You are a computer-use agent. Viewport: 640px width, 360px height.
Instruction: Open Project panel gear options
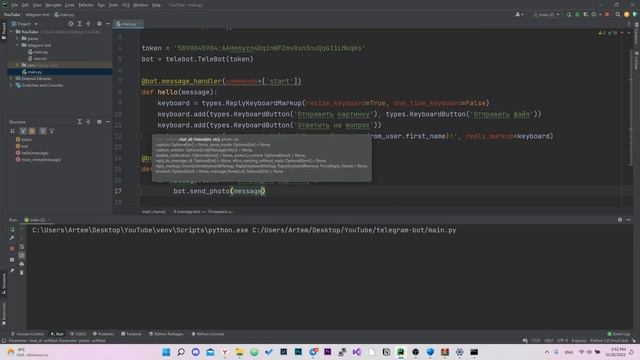tap(99, 24)
